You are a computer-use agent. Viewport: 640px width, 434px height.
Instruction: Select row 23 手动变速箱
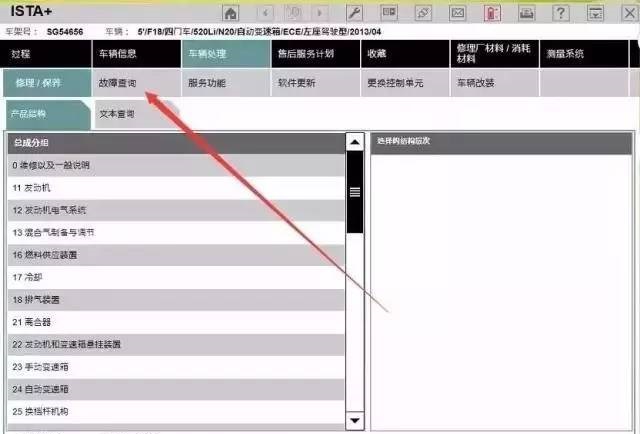(176, 367)
